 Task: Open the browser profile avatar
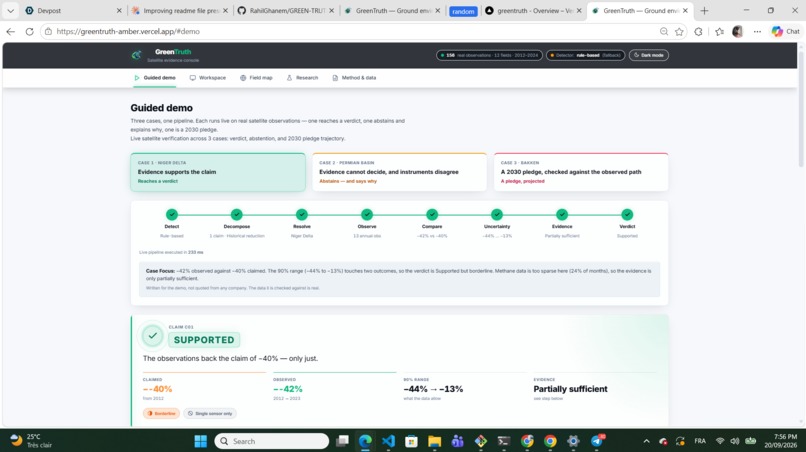(738, 31)
